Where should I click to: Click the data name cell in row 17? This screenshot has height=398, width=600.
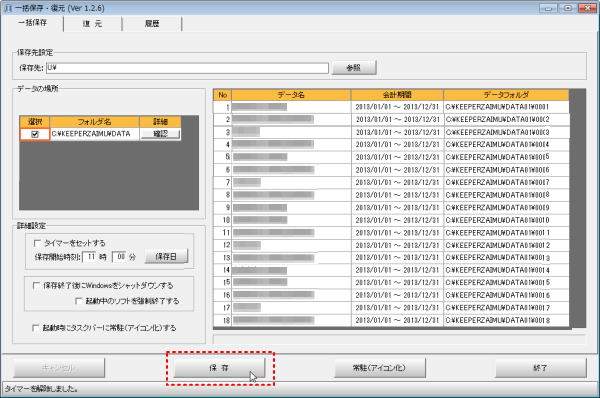(291, 308)
